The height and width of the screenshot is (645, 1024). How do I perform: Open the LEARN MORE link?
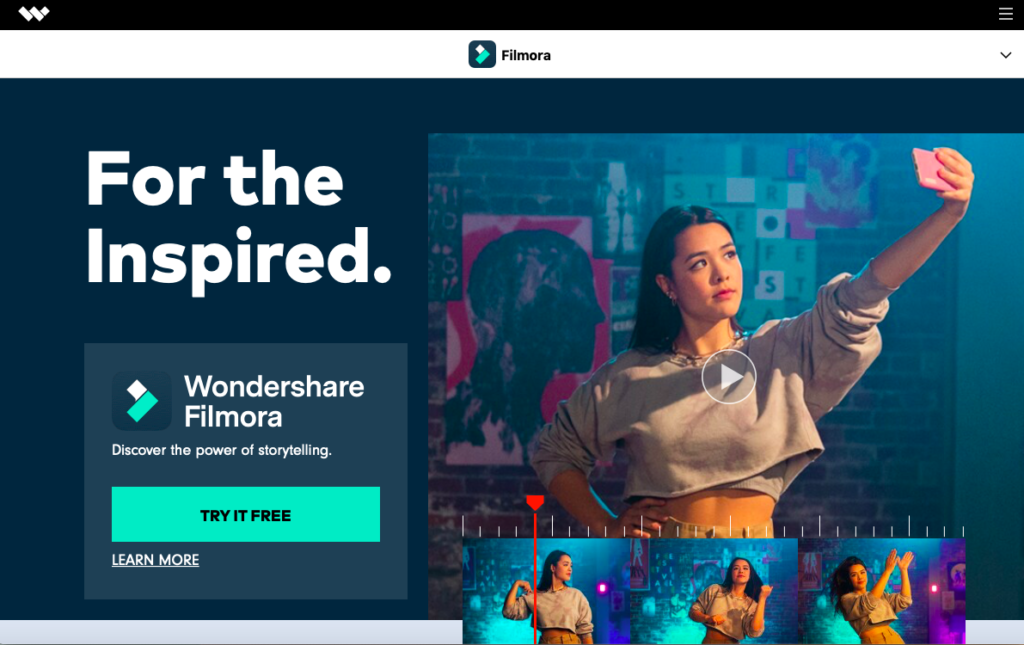[x=155, y=560]
